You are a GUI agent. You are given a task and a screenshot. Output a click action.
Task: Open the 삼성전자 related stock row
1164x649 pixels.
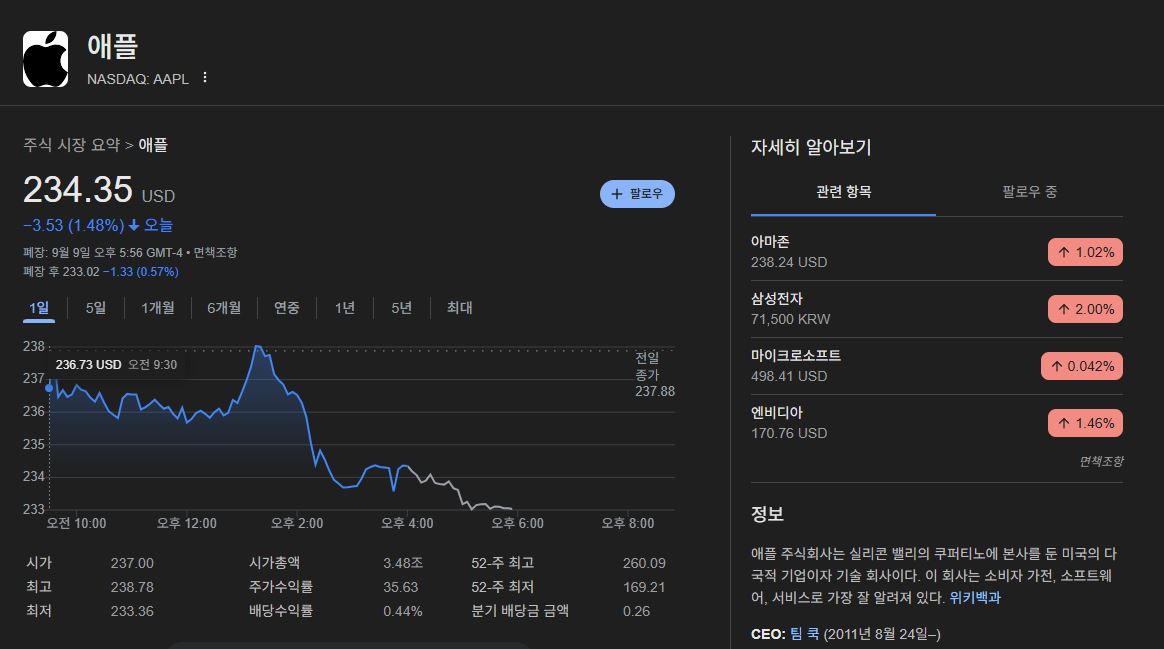click(x=937, y=309)
